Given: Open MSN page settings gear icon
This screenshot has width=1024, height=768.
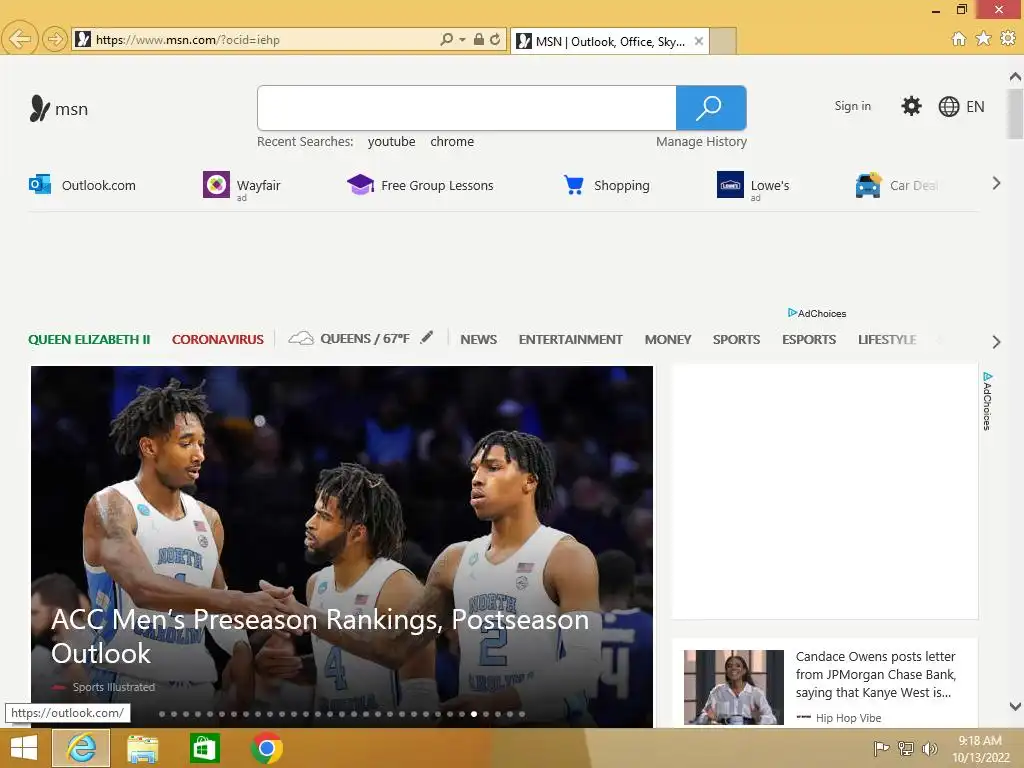Looking at the screenshot, I should [x=911, y=106].
